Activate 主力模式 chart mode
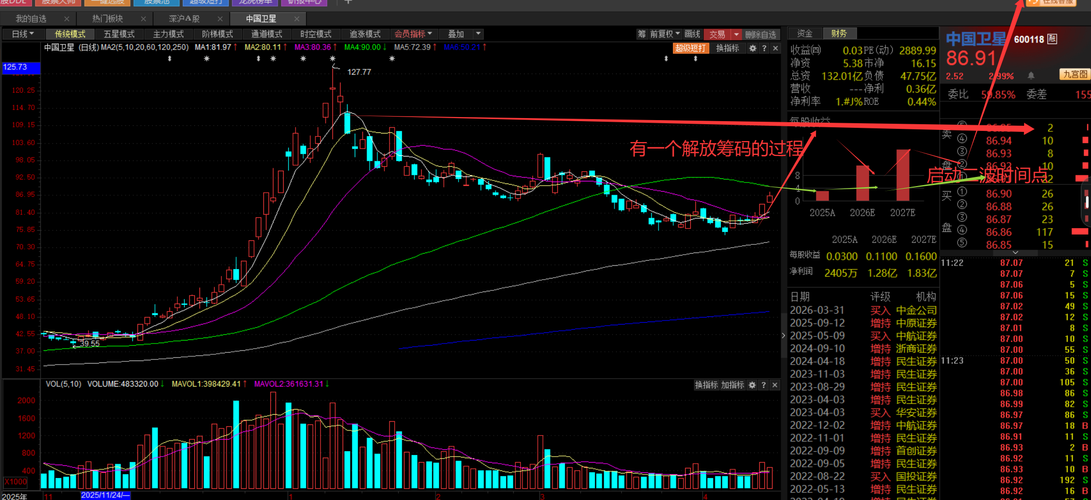 coord(168,33)
